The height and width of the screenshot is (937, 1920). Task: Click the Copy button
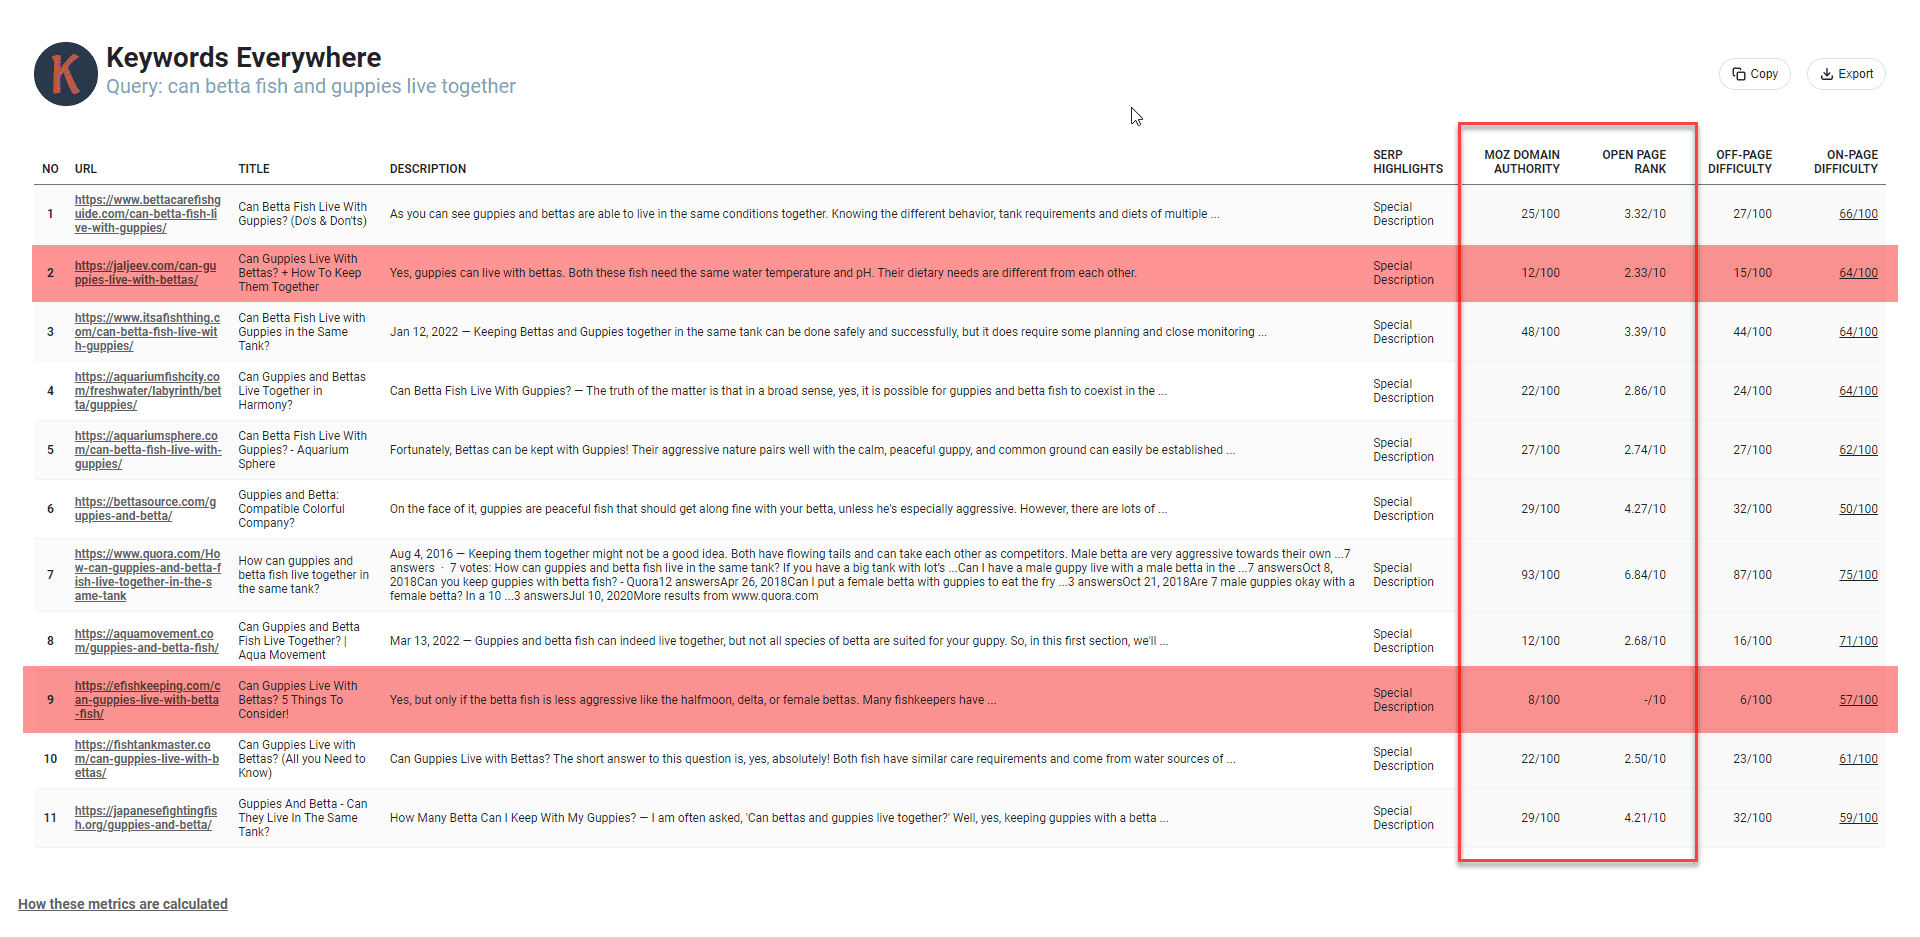click(x=1755, y=74)
